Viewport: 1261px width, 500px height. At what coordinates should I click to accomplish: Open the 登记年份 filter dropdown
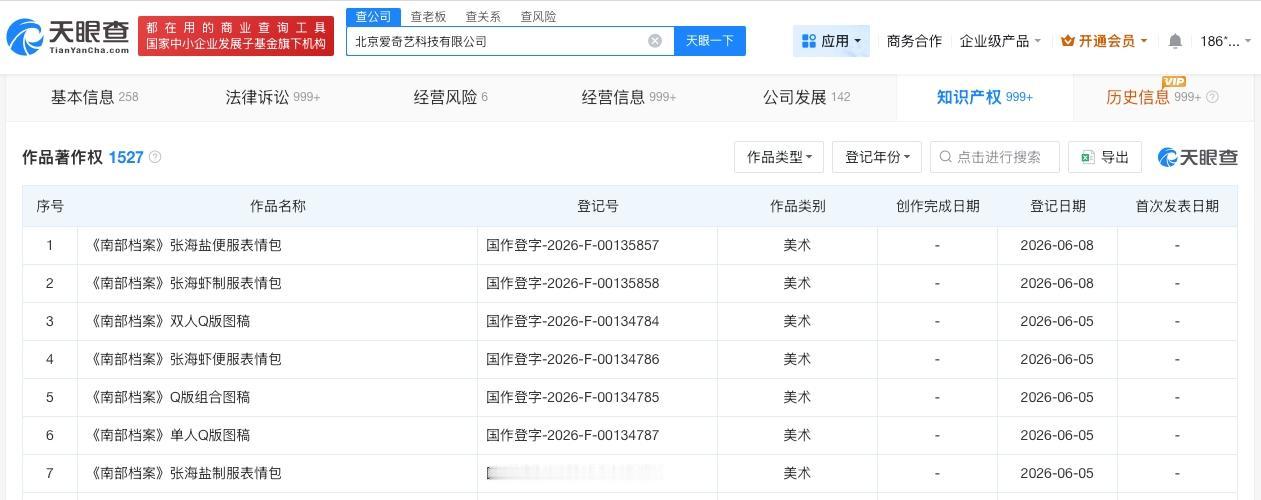(x=877, y=157)
